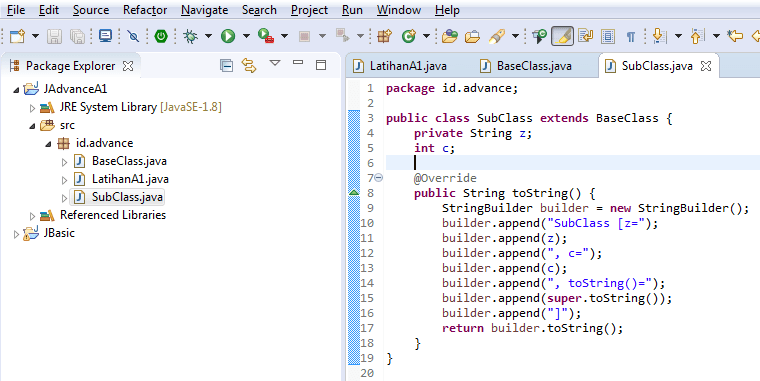This screenshot has width=760, height=381.
Task: Collapse the JAdvanceA1 project node
Action: (x=16, y=90)
